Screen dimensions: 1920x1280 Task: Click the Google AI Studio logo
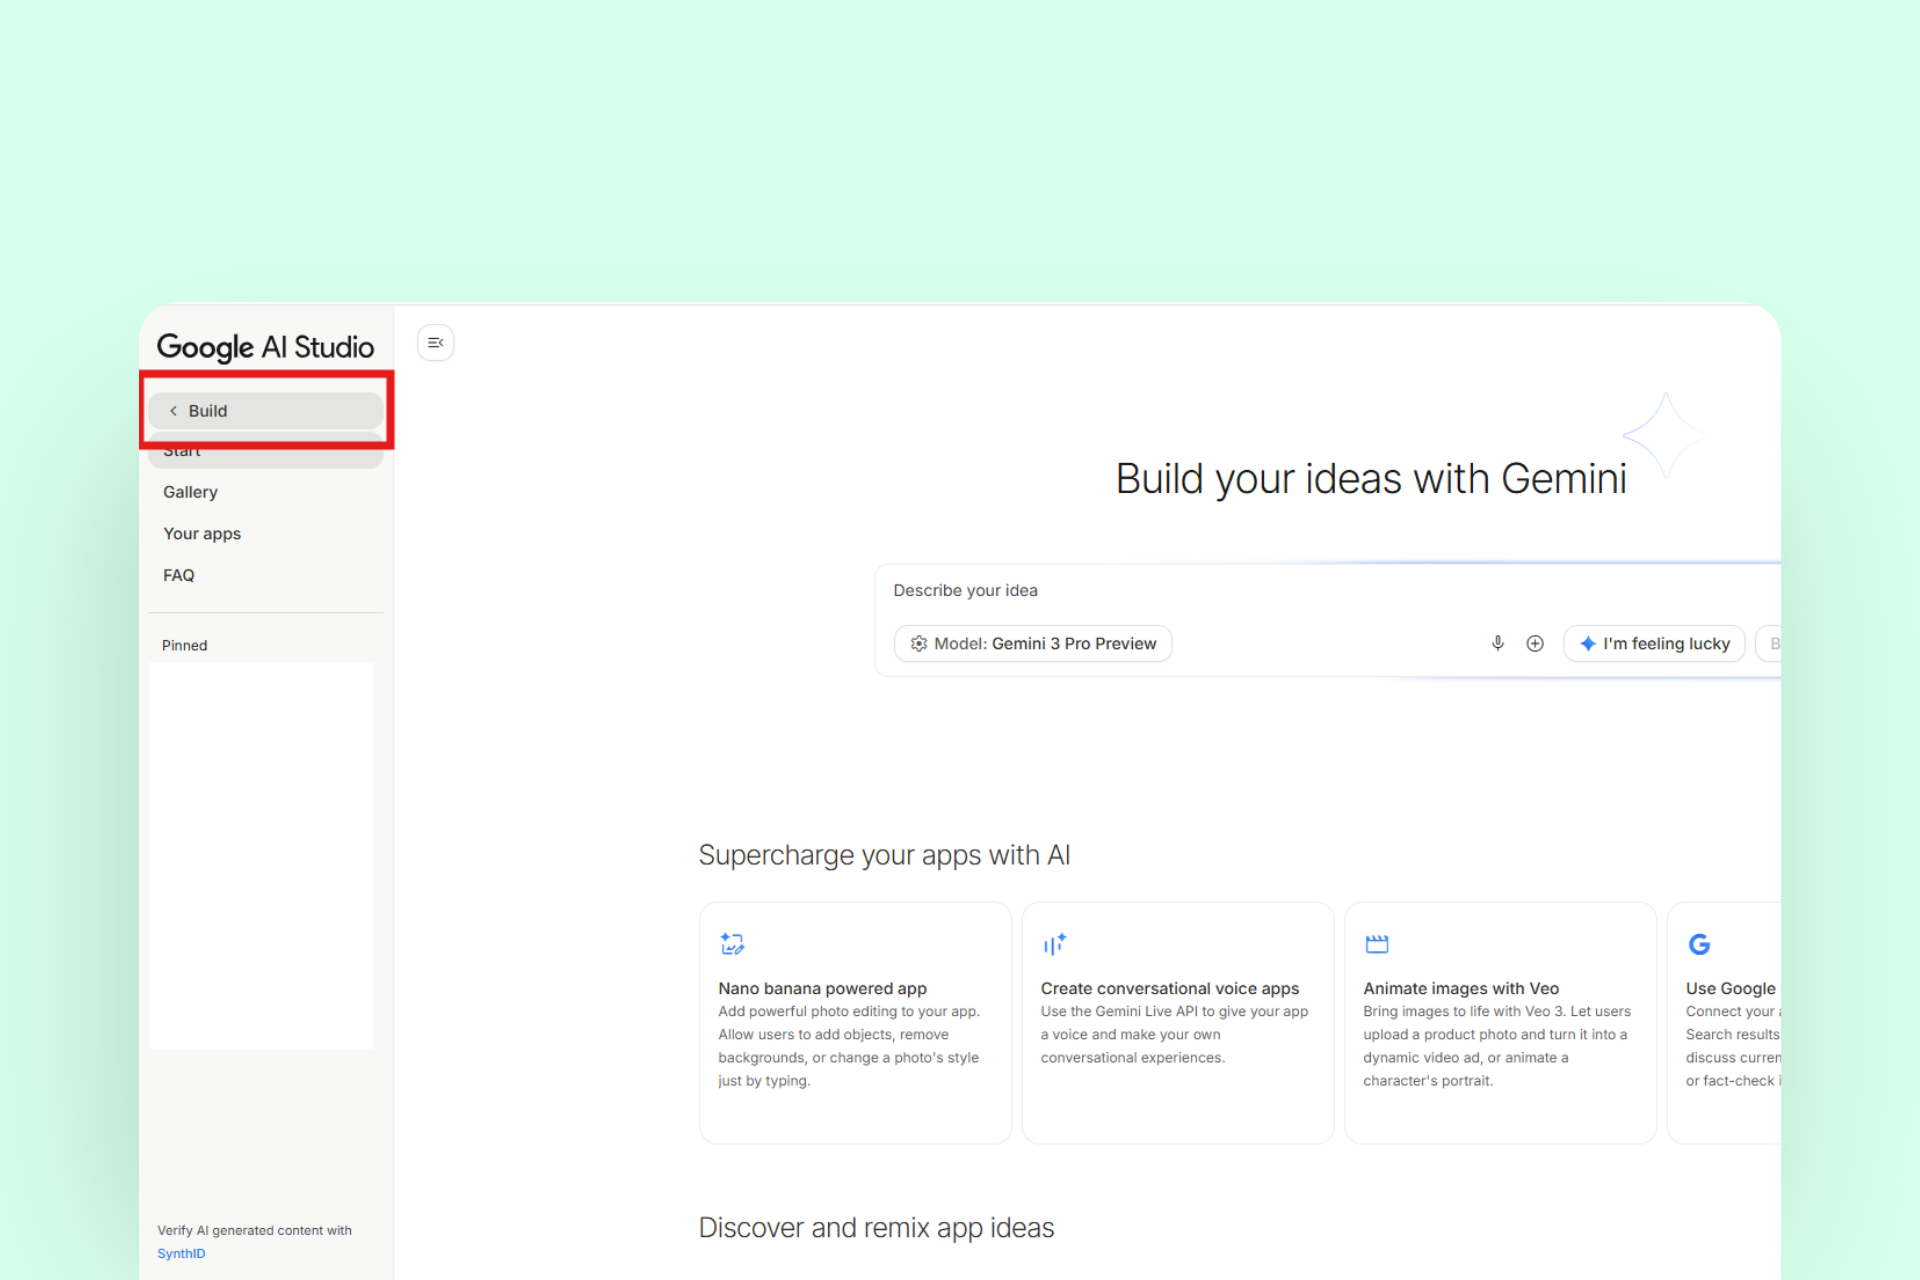265,347
